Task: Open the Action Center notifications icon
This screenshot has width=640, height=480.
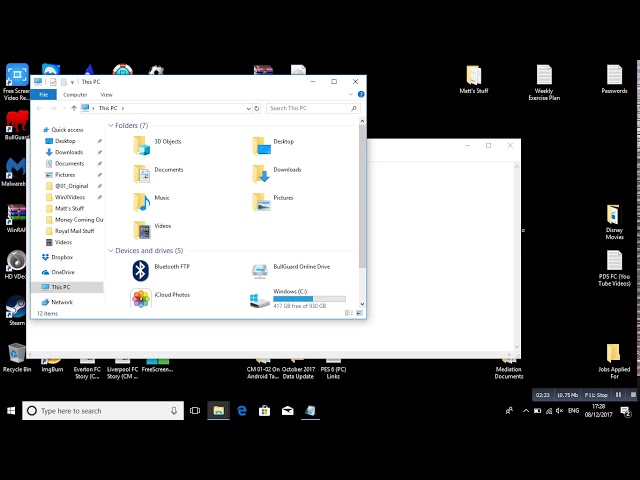Action: coord(625,411)
